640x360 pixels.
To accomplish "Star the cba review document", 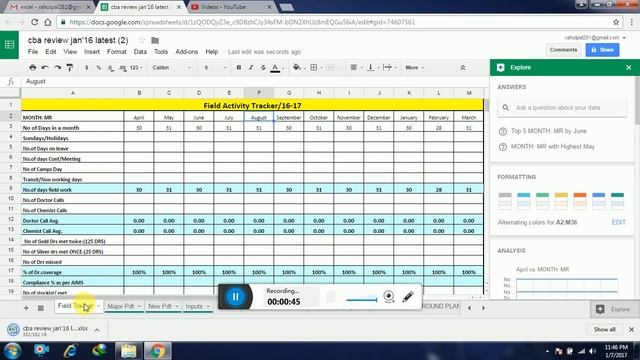I will (142, 40).
